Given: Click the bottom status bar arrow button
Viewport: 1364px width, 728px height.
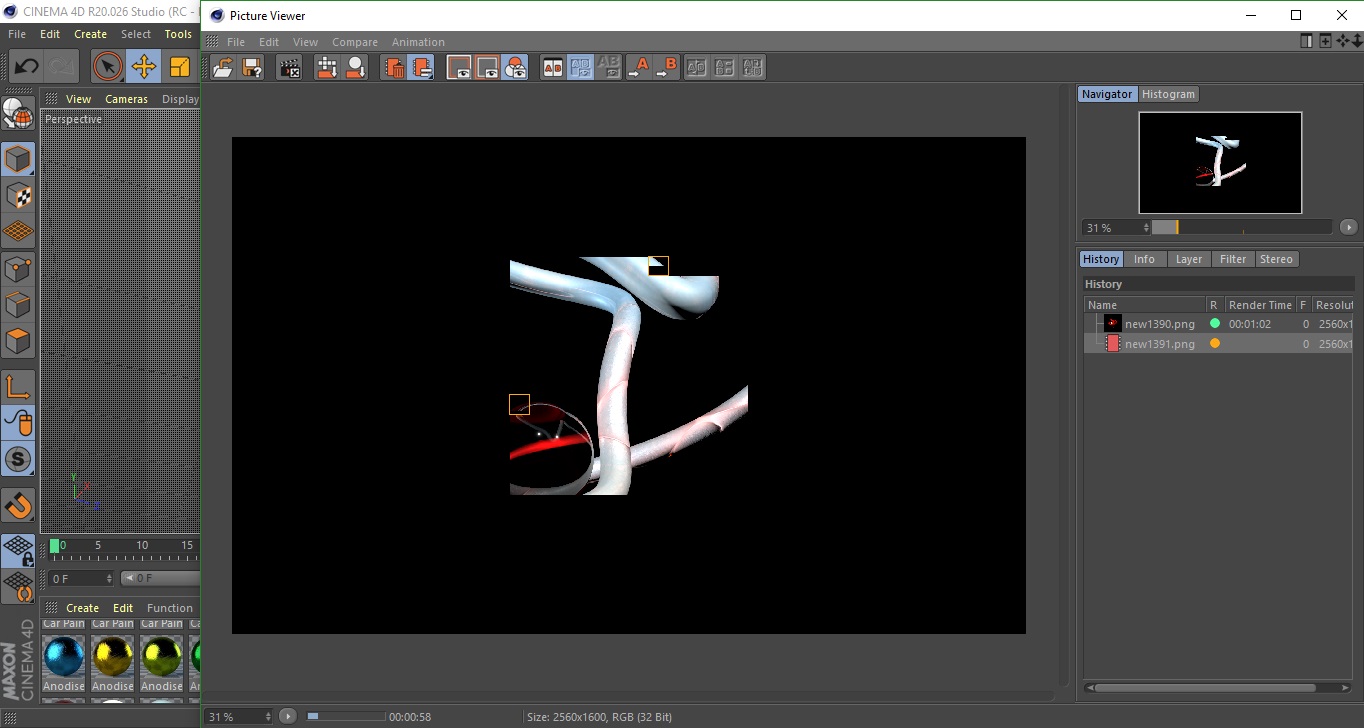Looking at the screenshot, I should point(288,716).
